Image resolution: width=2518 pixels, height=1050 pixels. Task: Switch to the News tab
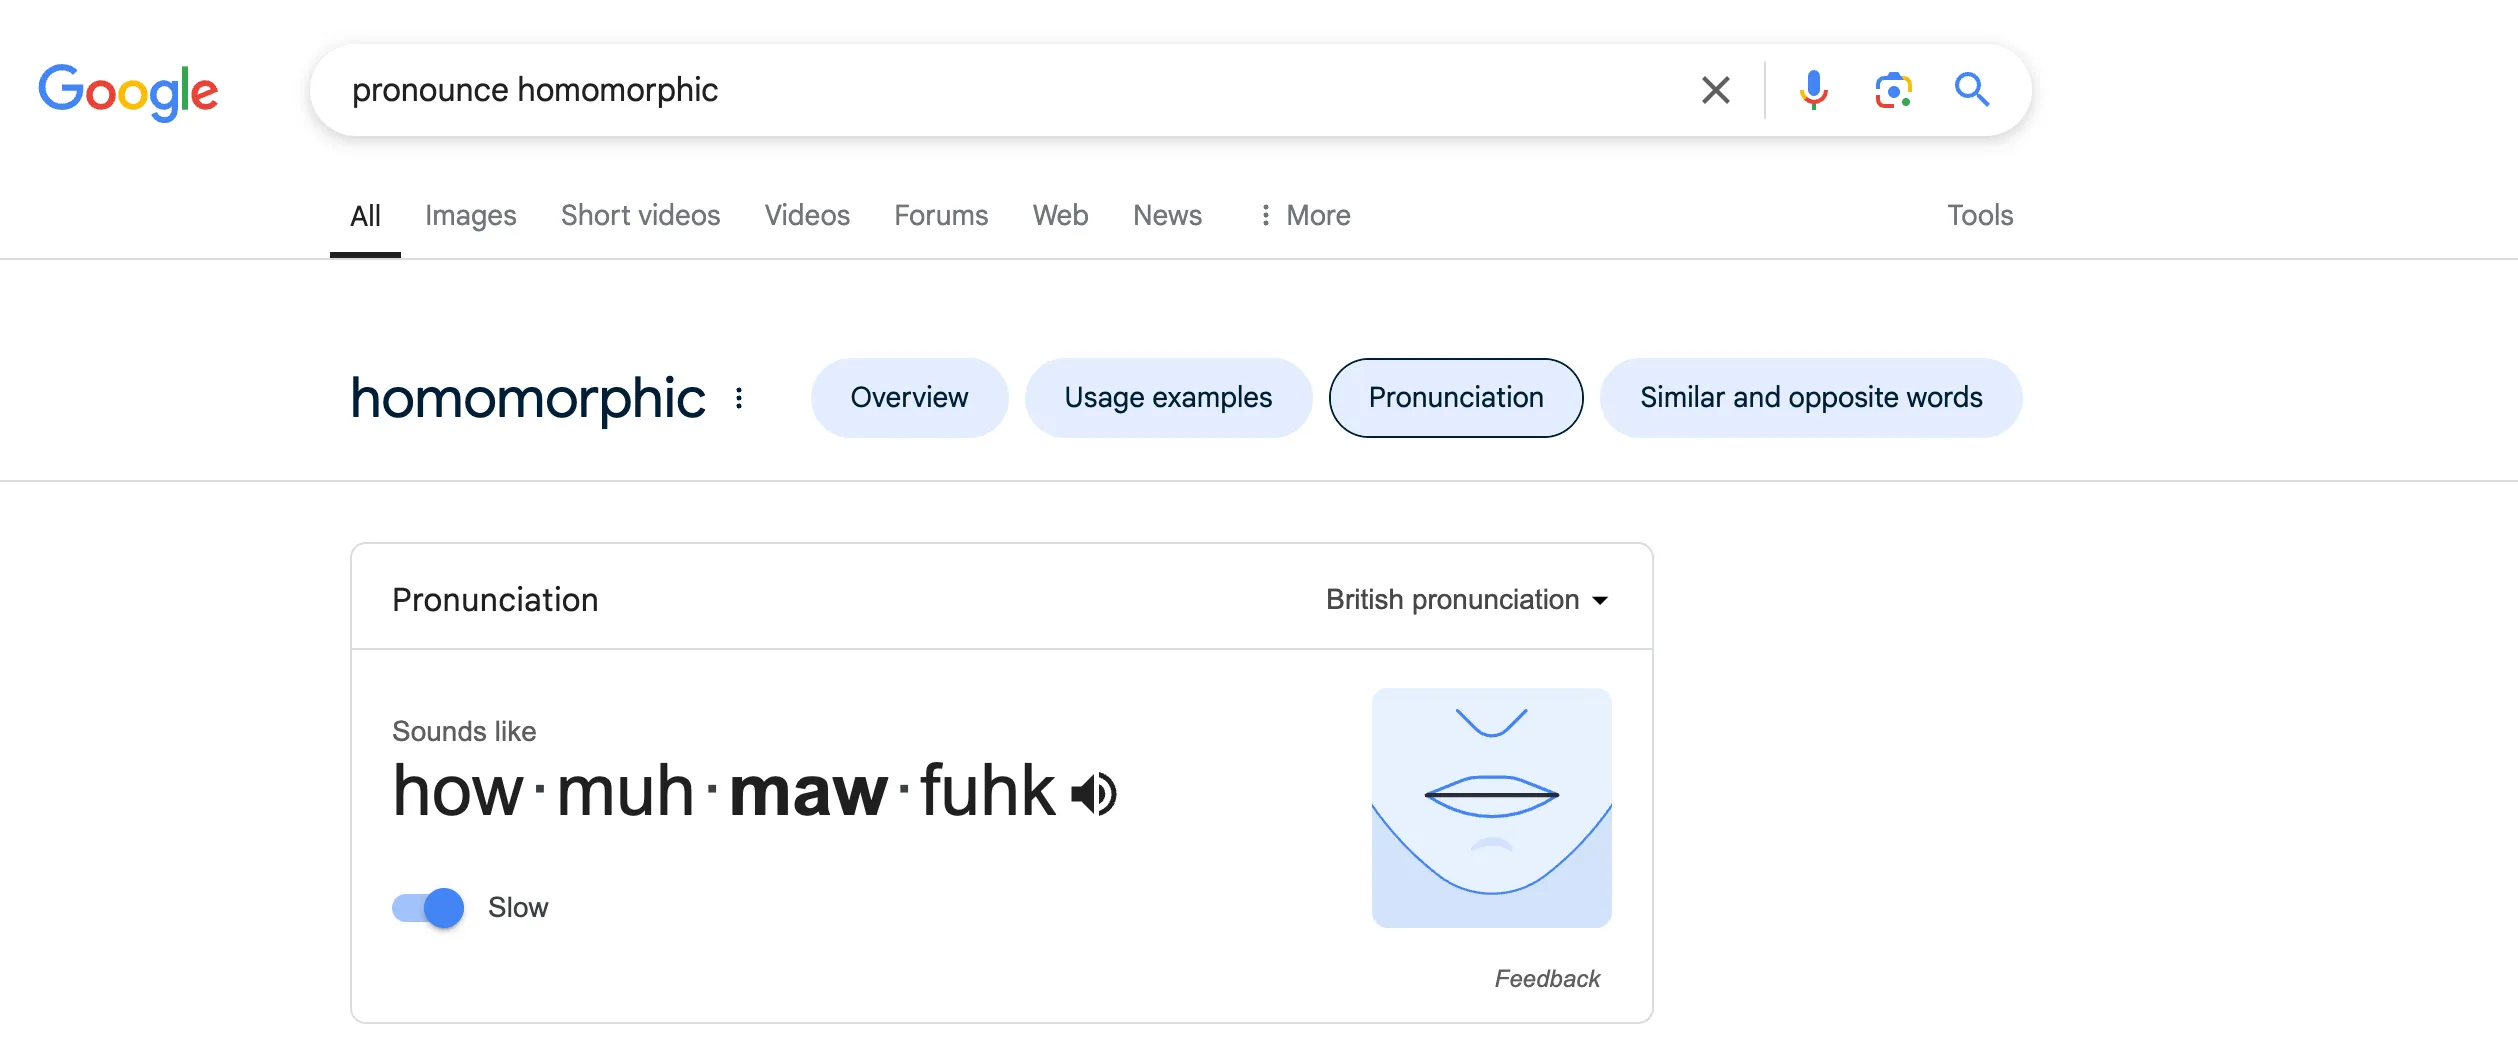click(1167, 215)
